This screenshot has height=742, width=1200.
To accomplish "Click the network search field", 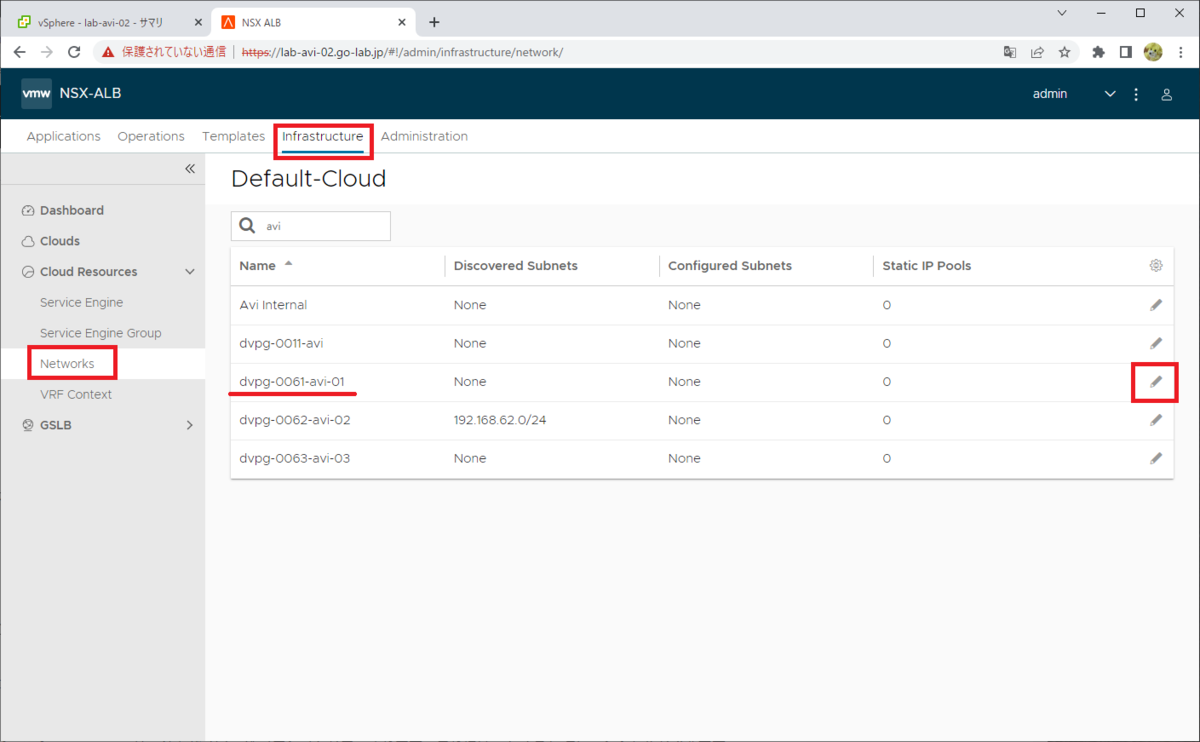I will click(x=310, y=226).
